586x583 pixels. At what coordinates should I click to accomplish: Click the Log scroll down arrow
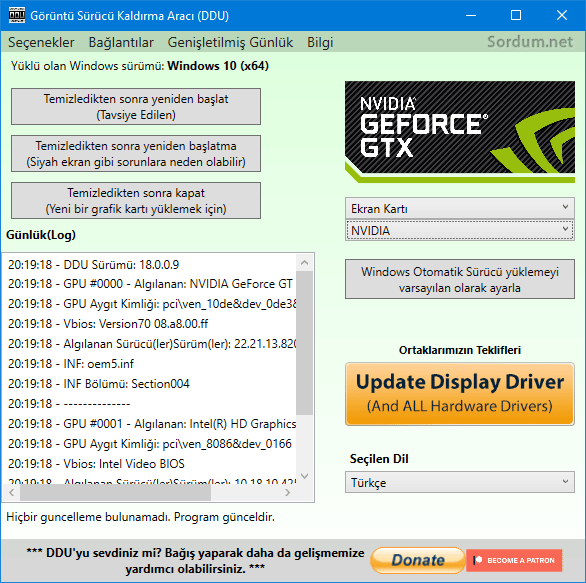[x=305, y=476]
